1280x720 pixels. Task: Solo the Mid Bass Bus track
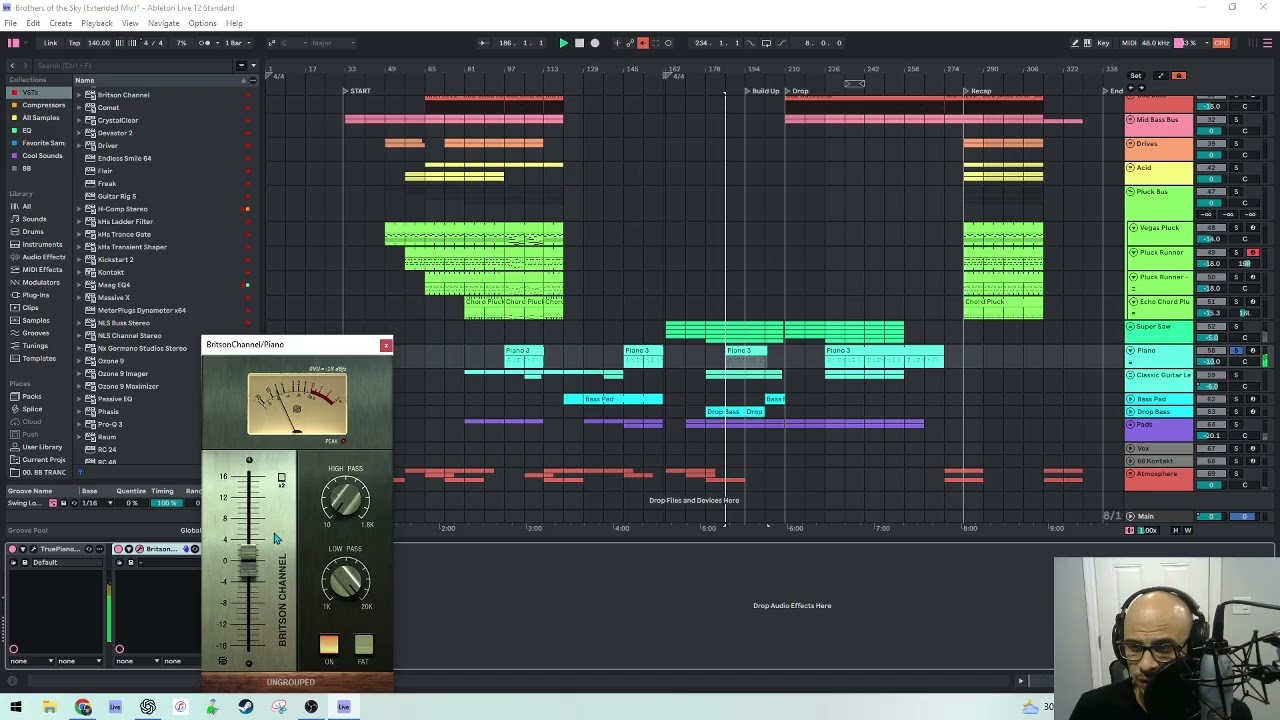(x=1236, y=120)
